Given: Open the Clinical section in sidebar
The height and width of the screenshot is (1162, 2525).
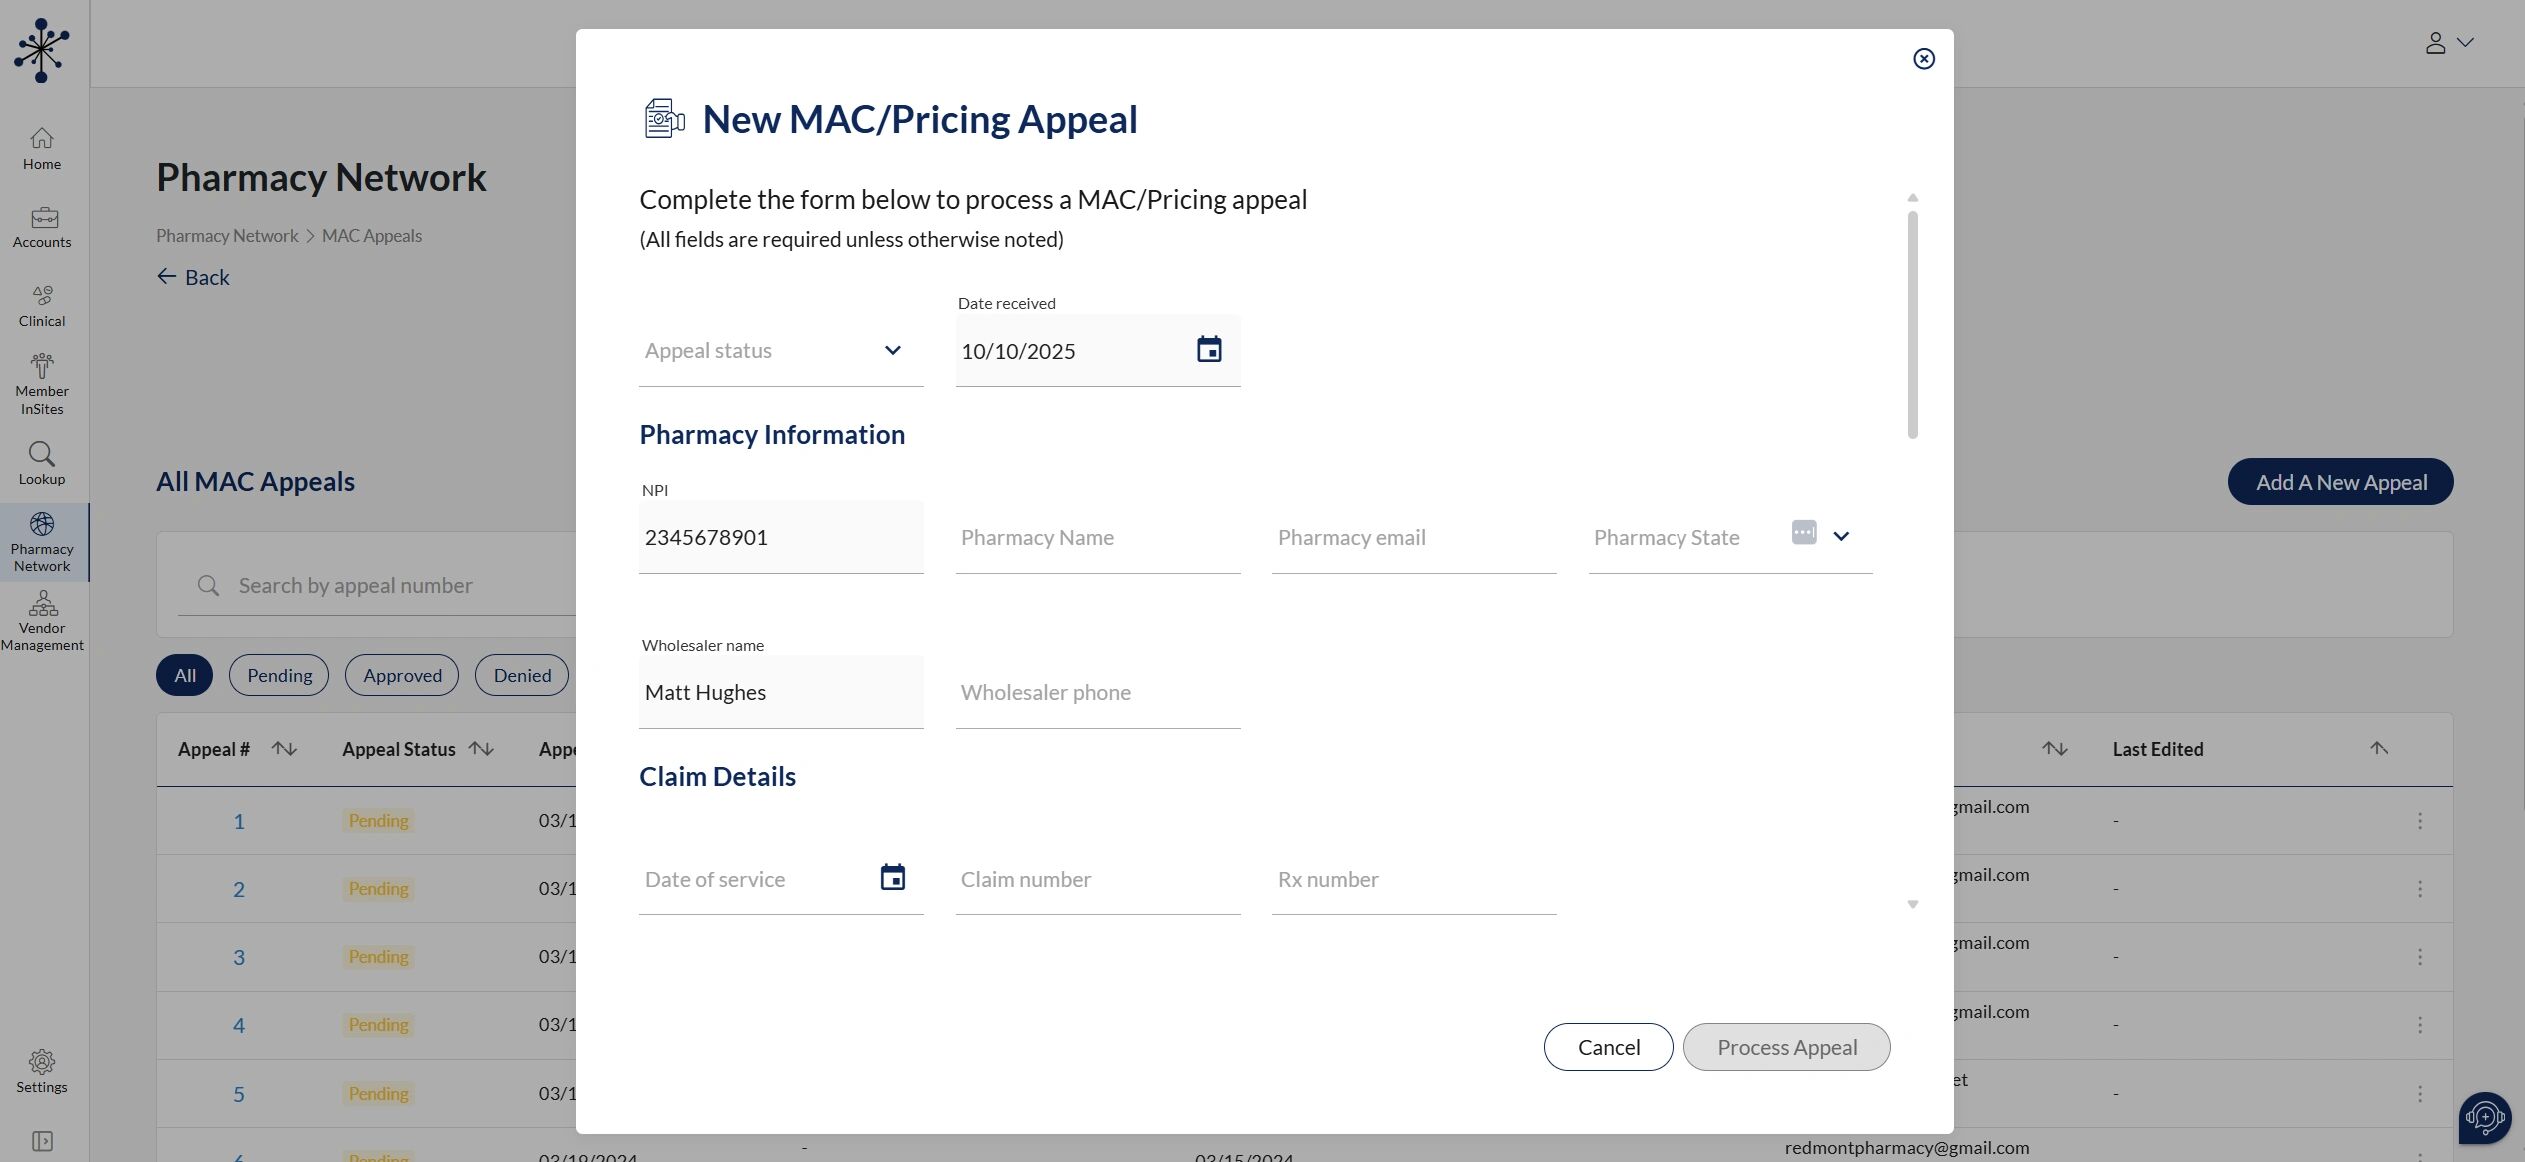Looking at the screenshot, I should pos(42,305).
